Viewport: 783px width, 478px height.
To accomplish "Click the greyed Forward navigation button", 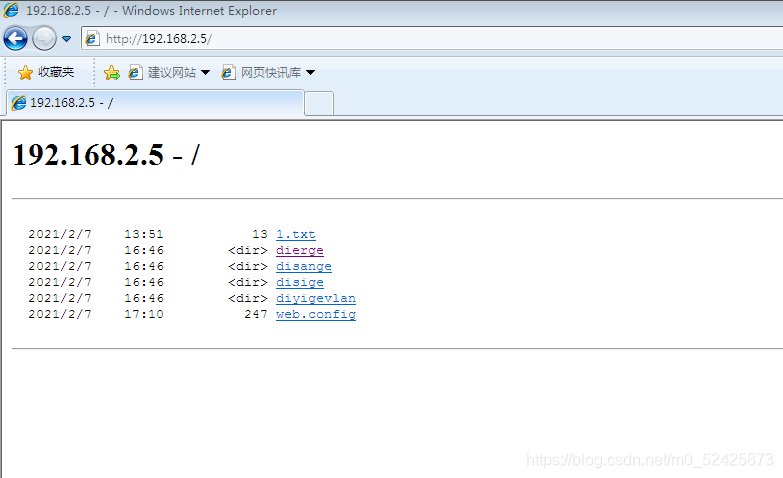I will click(44, 38).
